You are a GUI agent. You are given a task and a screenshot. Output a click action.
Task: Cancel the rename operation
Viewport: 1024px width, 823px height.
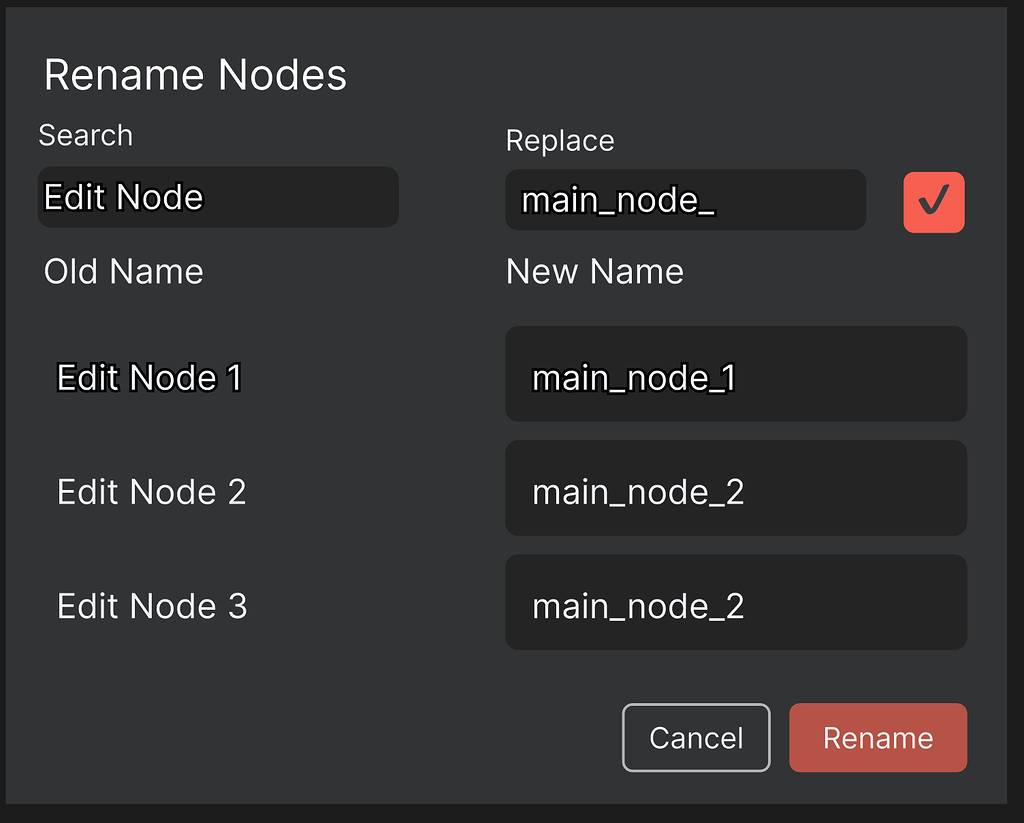point(696,737)
